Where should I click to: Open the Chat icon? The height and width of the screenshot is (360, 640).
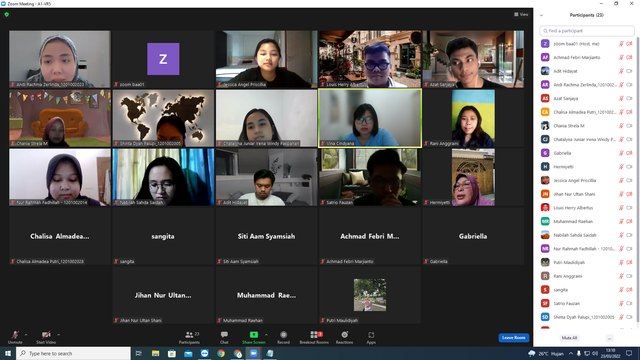pyautogui.click(x=224, y=335)
